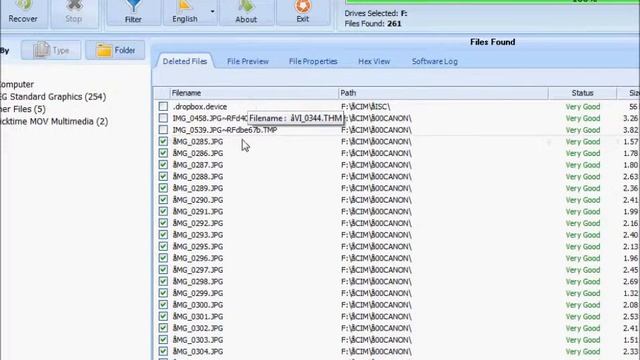The height and width of the screenshot is (360, 640).
Task: Uncheck the MG_0298.JPG checkbox
Action: coord(163,282)
